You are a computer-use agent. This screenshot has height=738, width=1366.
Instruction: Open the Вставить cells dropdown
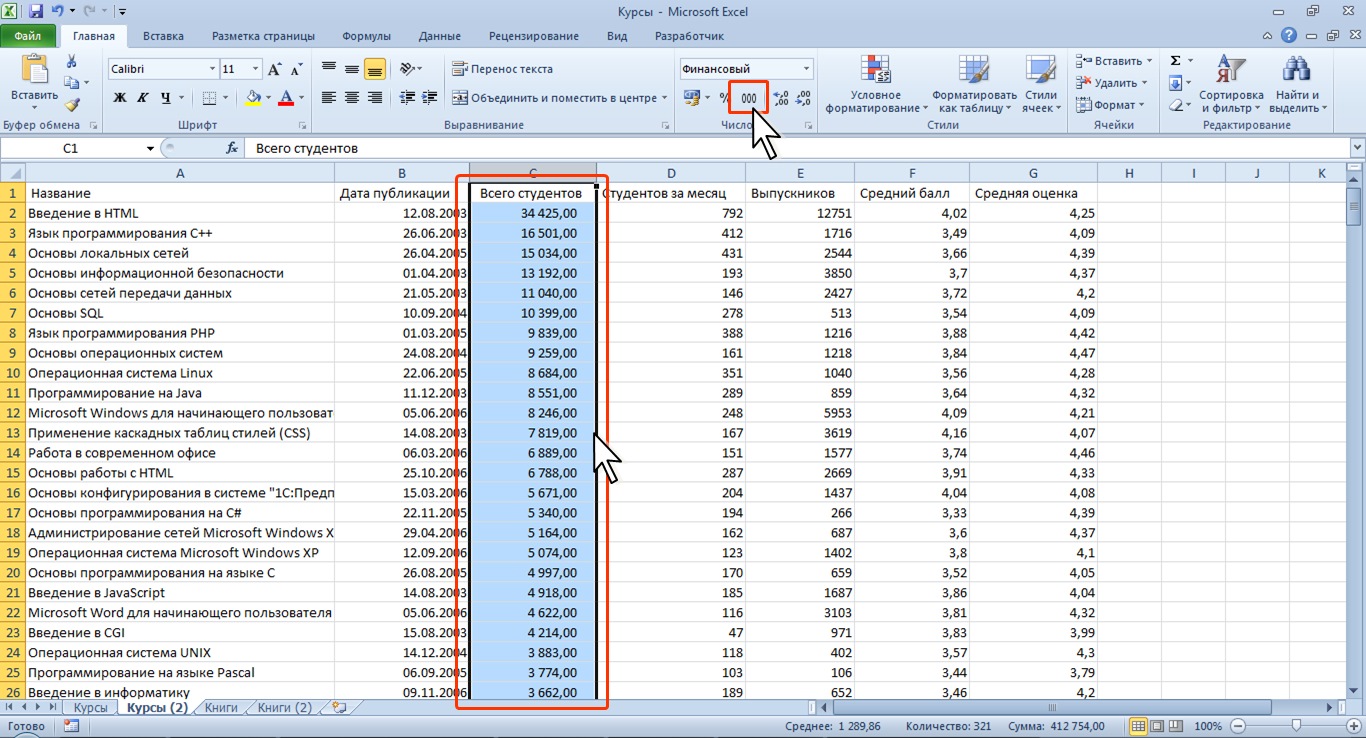point(1113,61)
